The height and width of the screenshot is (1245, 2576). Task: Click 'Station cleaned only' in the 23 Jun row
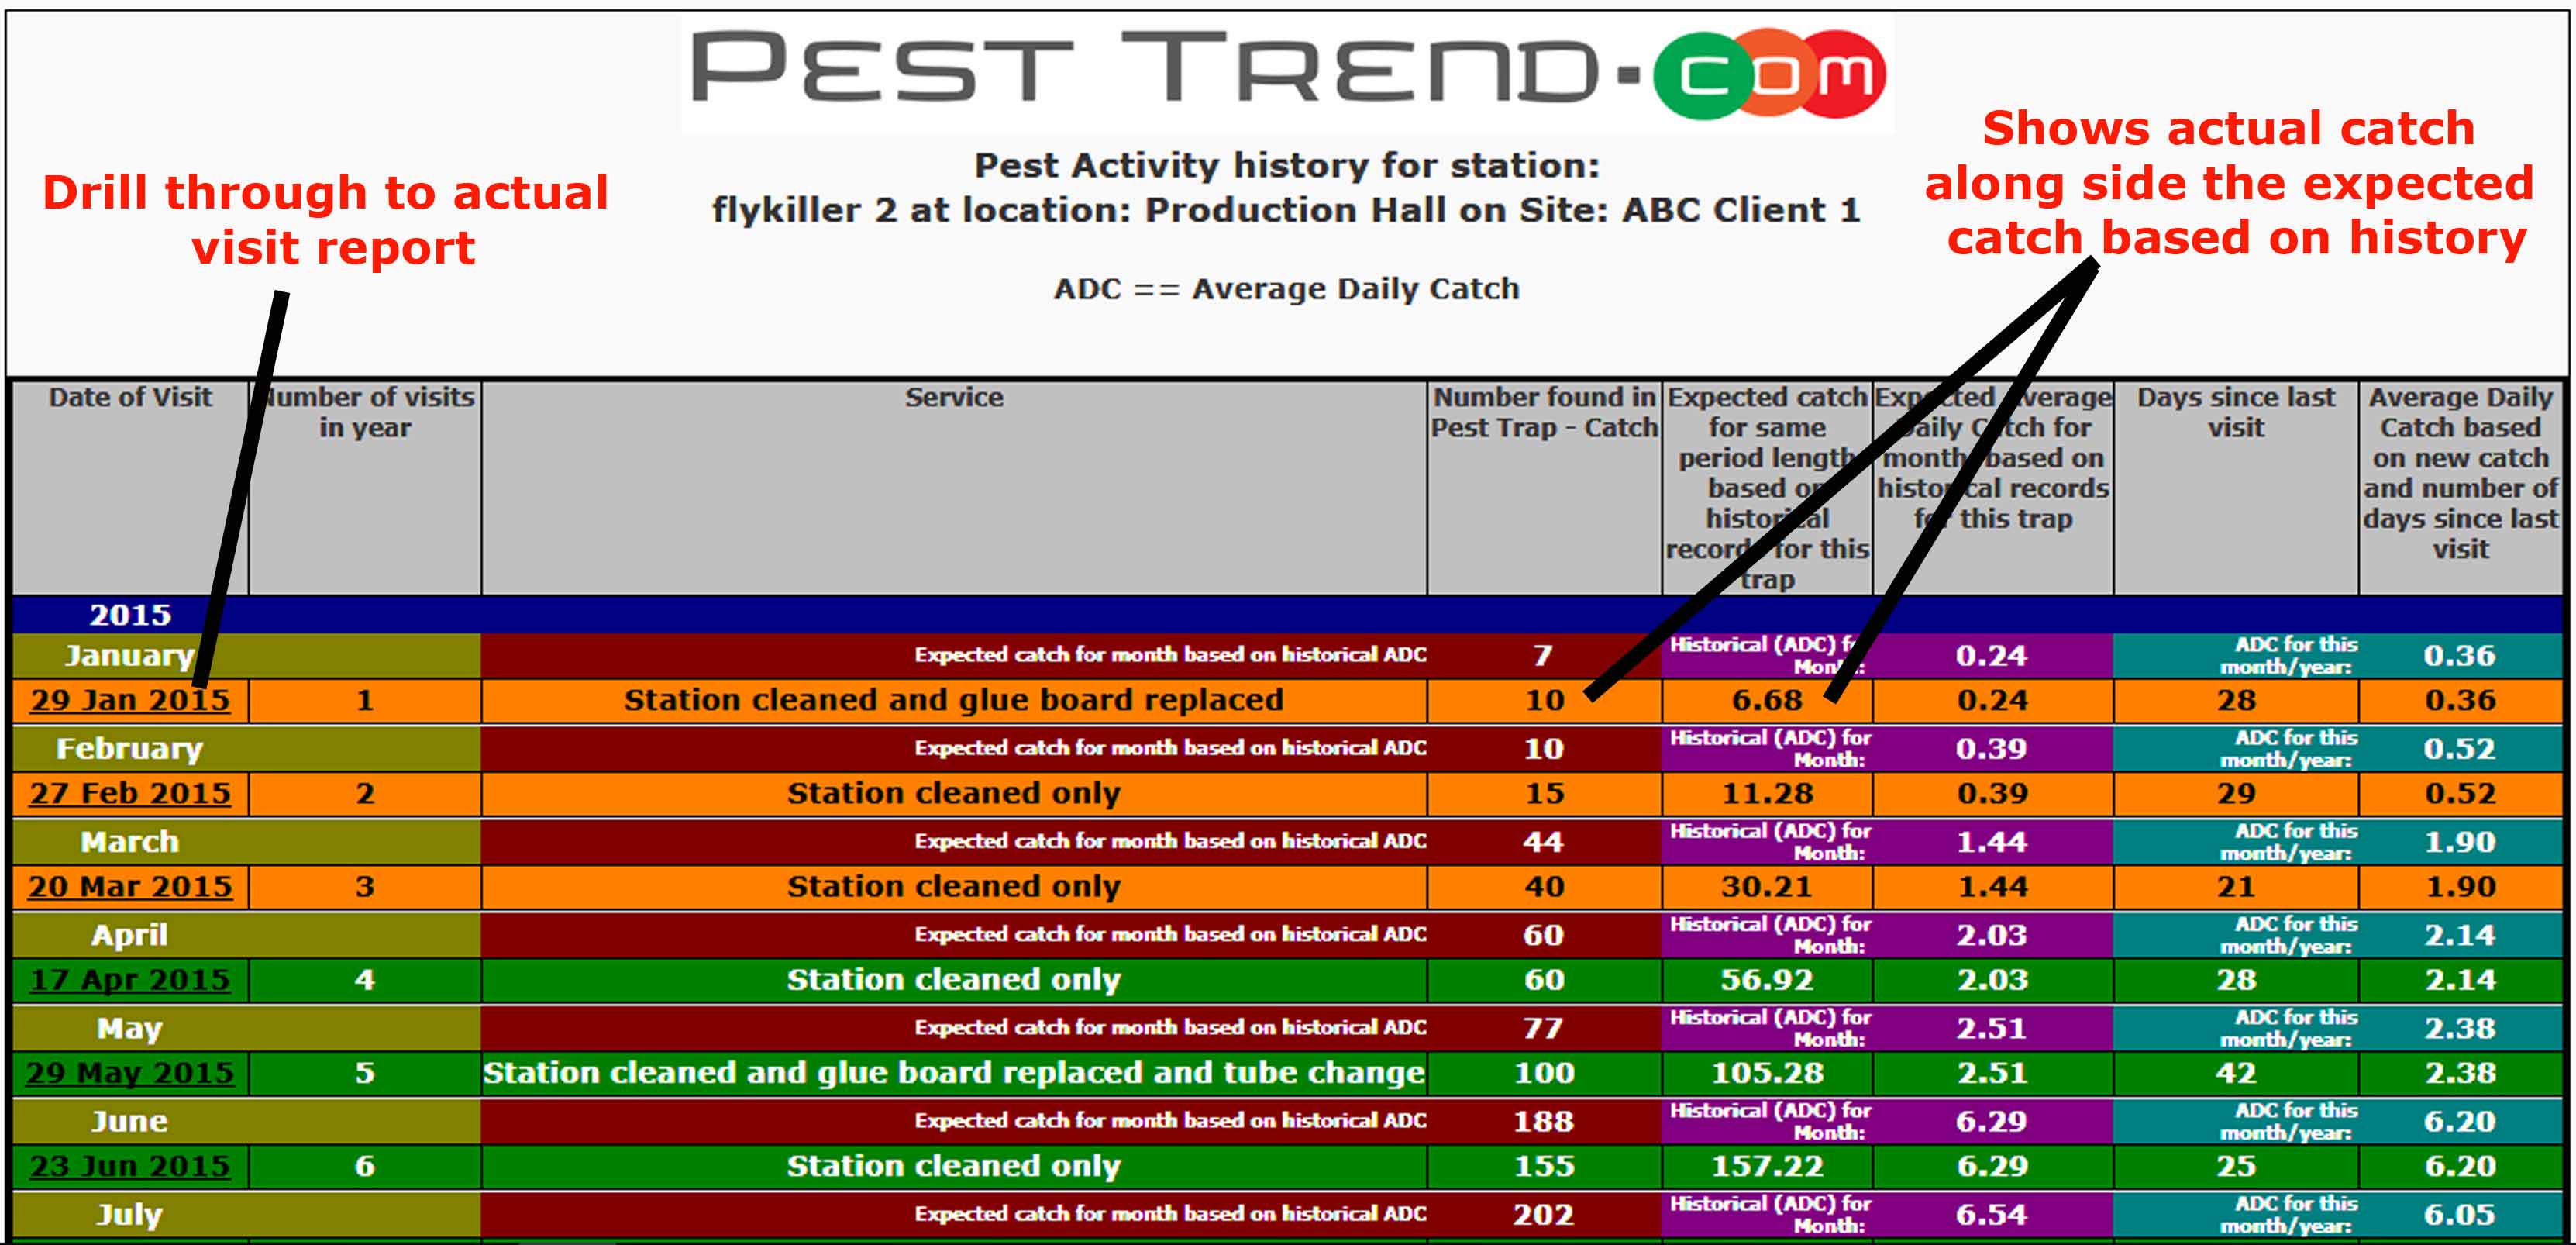click(954, 1165)
